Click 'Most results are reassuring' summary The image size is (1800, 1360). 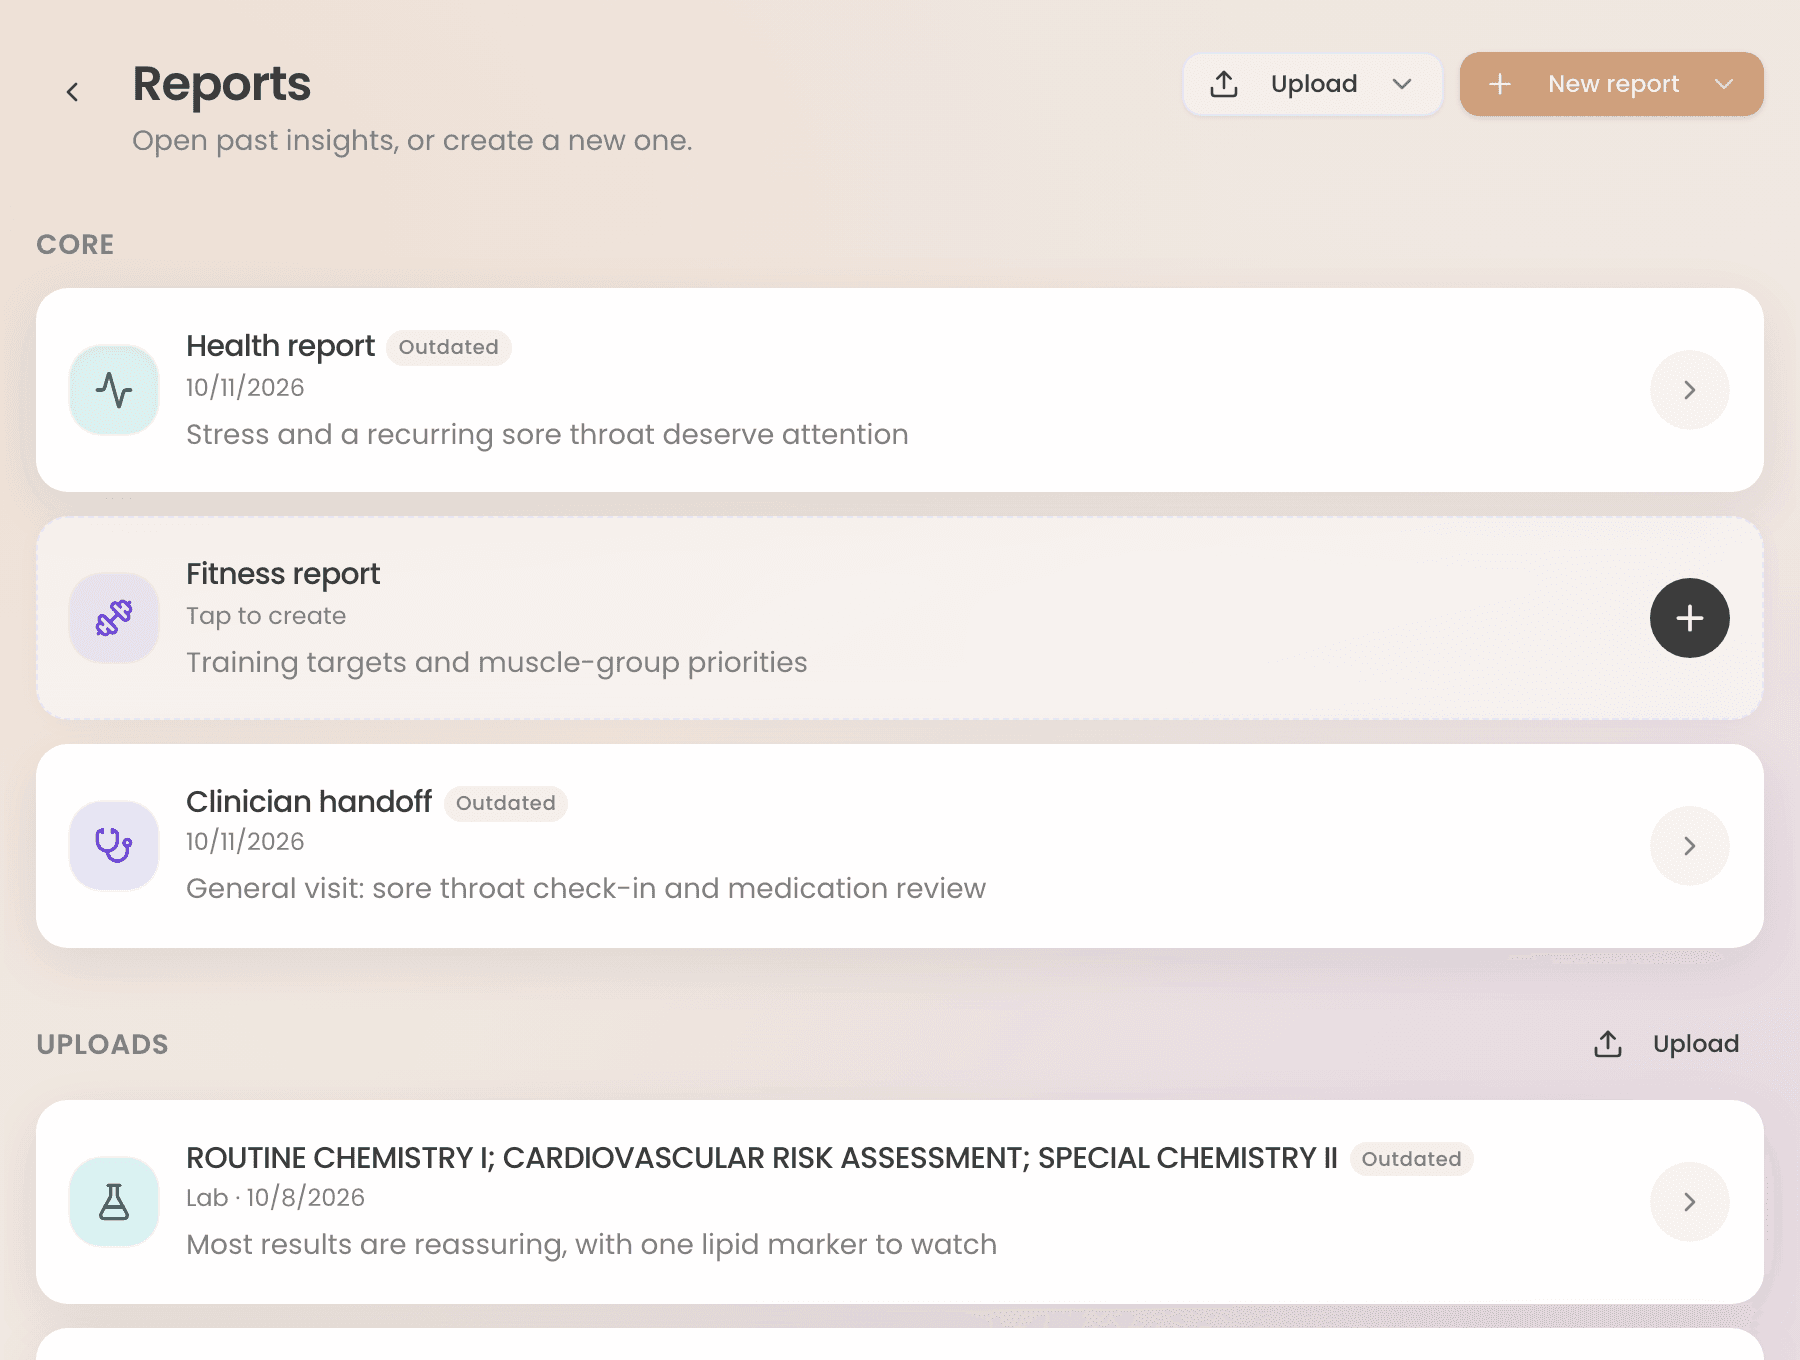[591, 1245]
